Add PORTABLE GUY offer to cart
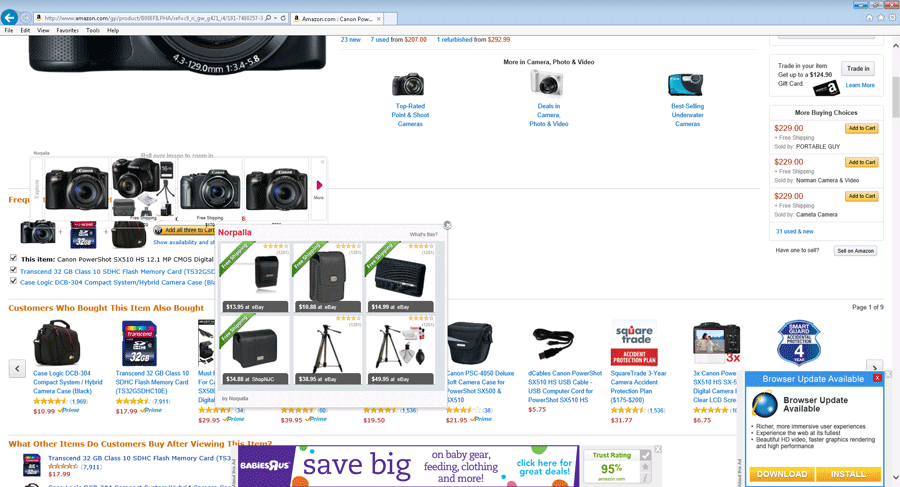Image resolution: width=900 pixels, height=487 pixels. [861, 129]
